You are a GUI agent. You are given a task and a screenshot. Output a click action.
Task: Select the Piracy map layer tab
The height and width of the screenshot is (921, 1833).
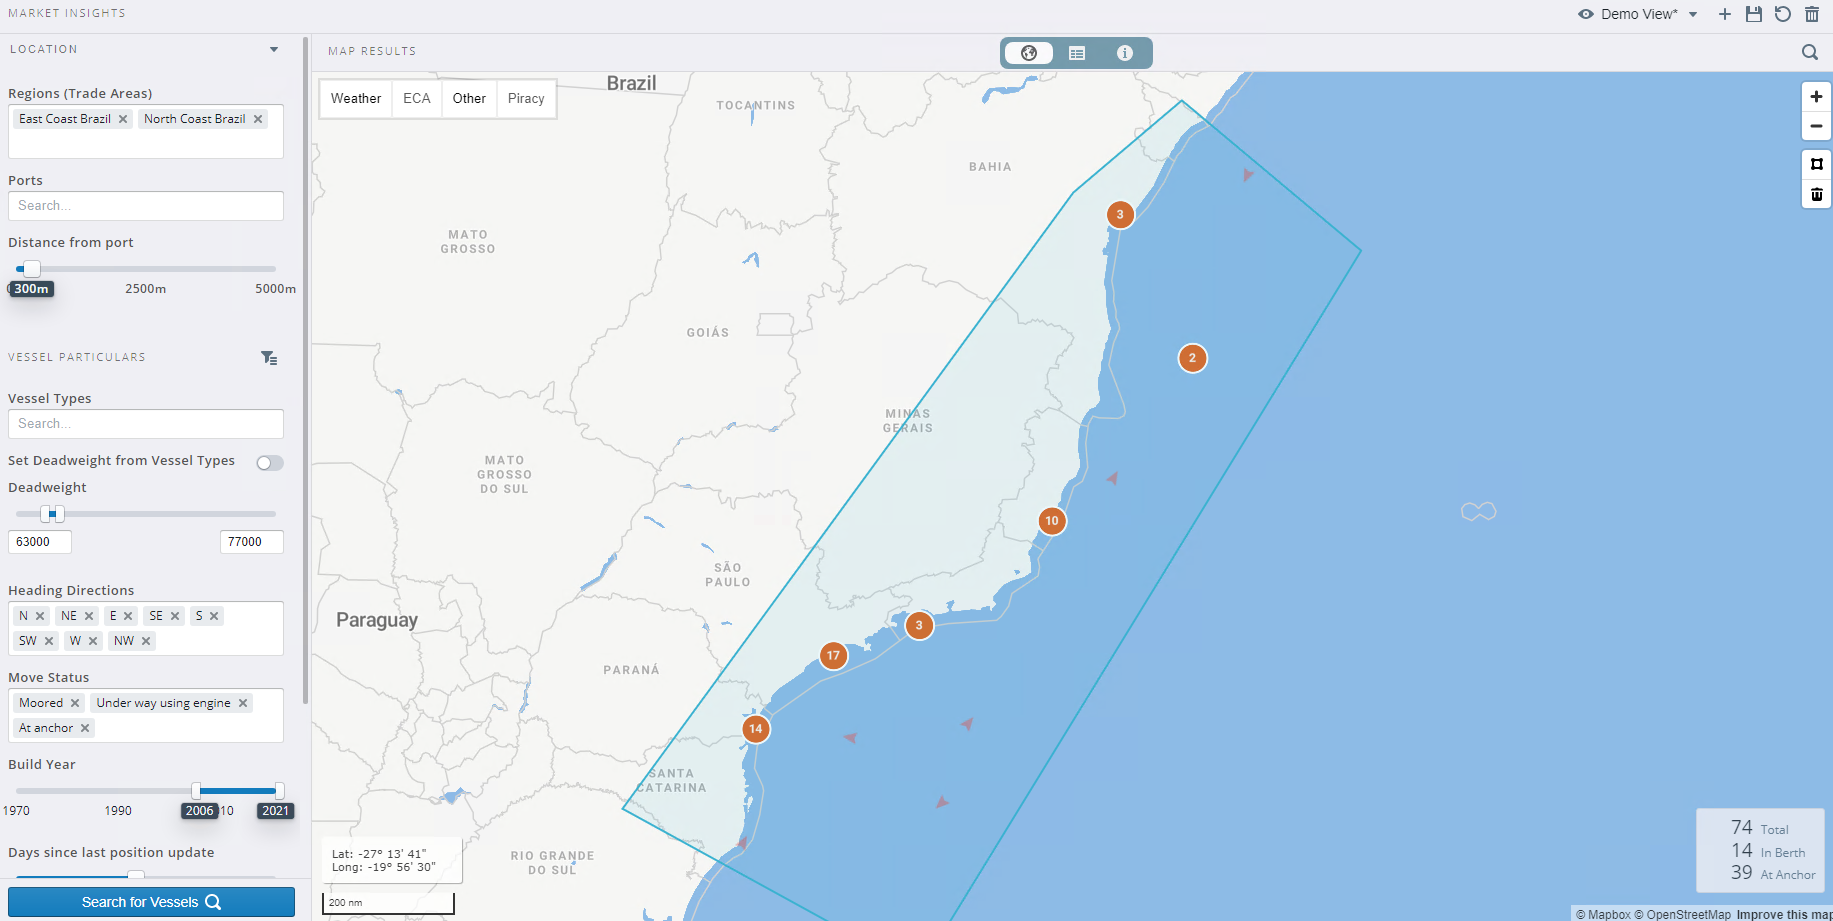click(526, 98)
